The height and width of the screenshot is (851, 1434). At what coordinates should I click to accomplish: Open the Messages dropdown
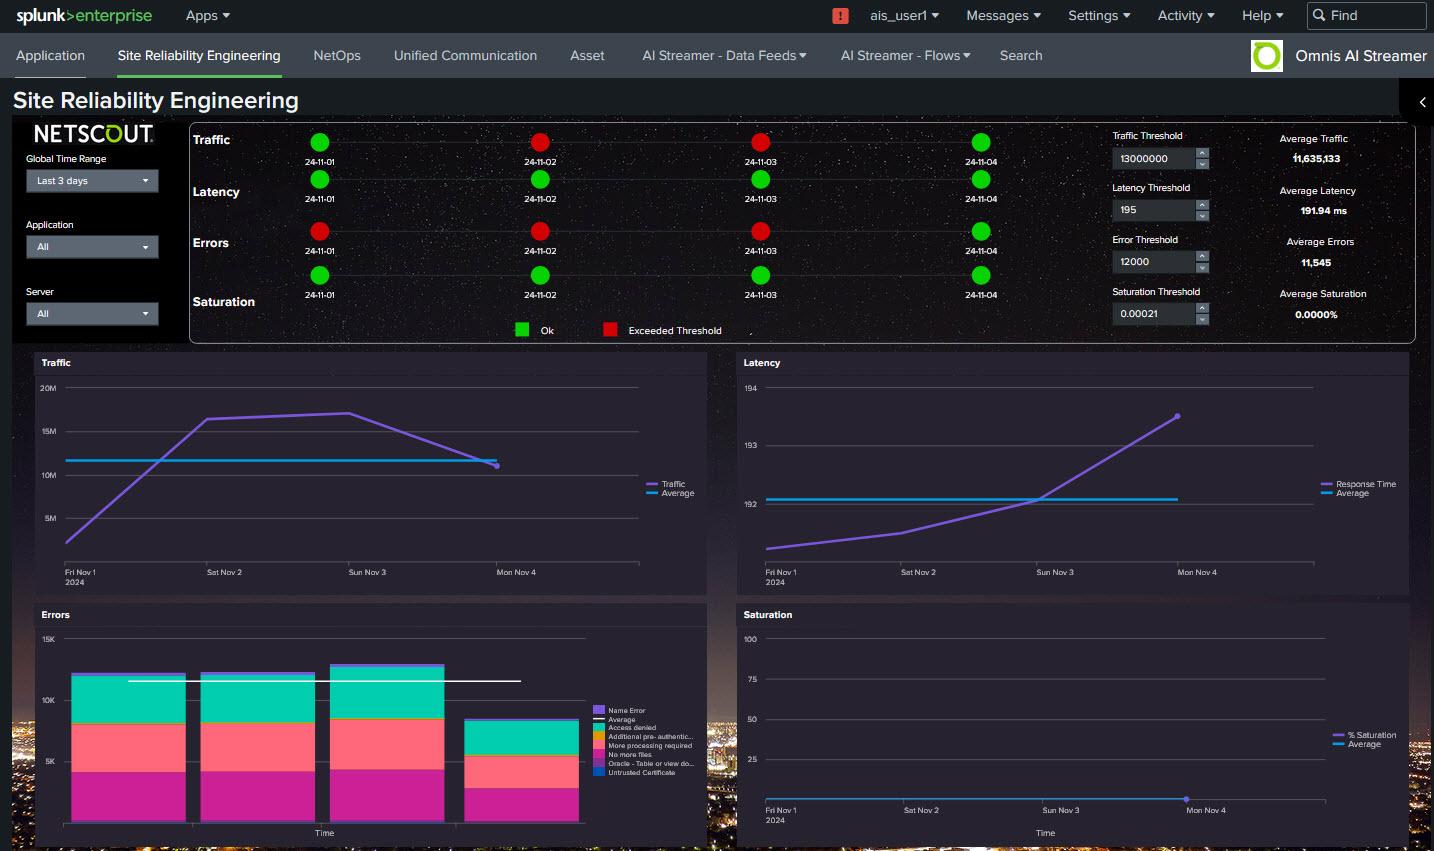[x=1003, y=15]
